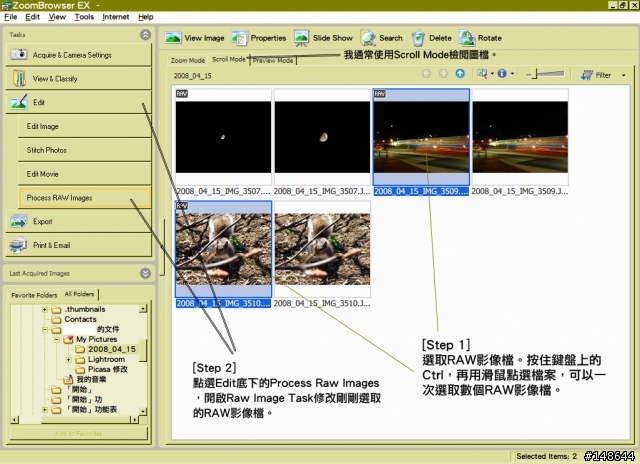Open the Edit menu
640x464 pixels.
coord(32,17)
